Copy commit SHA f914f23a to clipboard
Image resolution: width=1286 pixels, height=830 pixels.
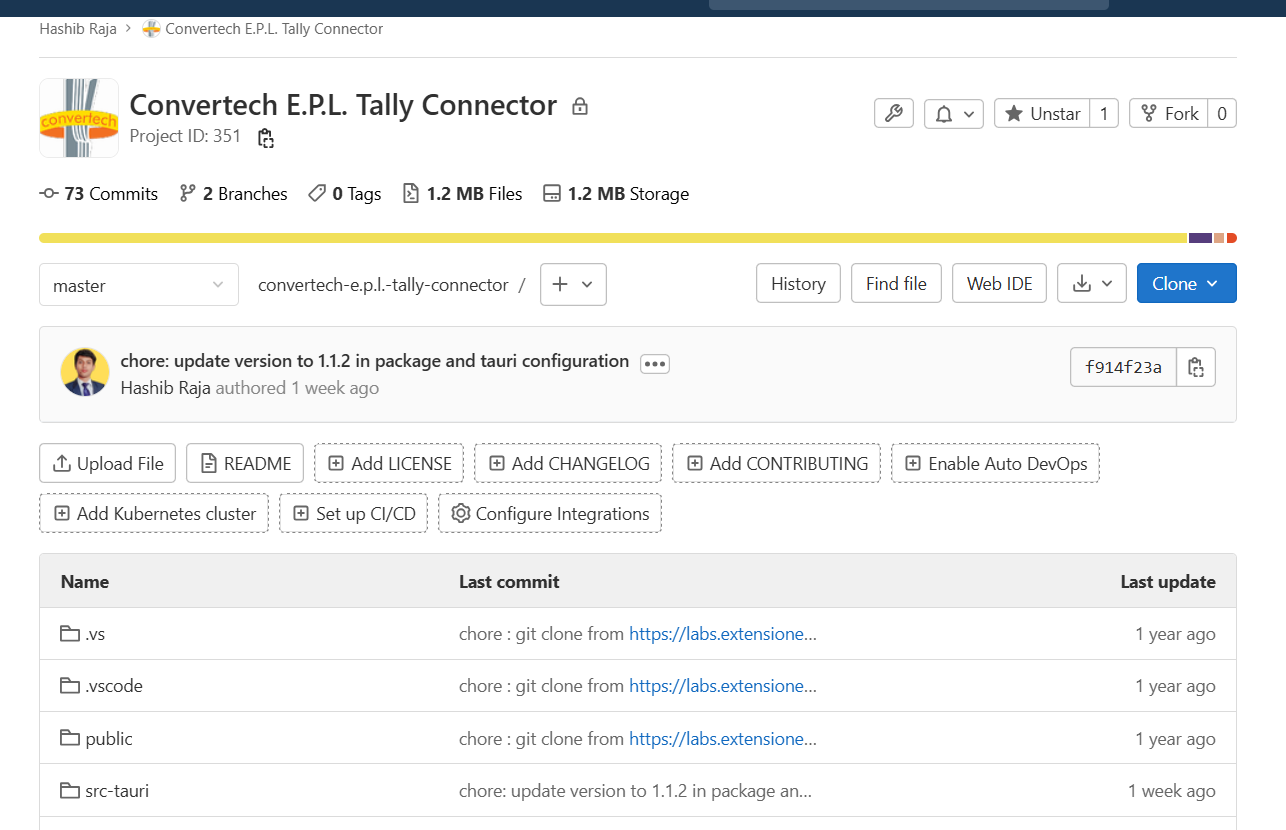pos(1195,367)
